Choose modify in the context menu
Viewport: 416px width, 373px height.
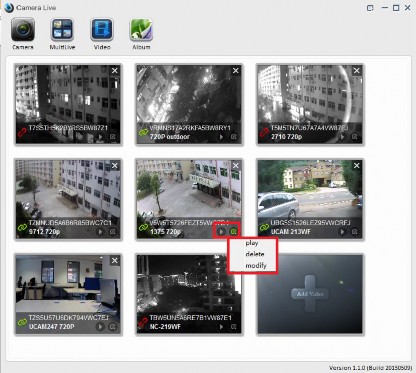(x=256, y=266)
